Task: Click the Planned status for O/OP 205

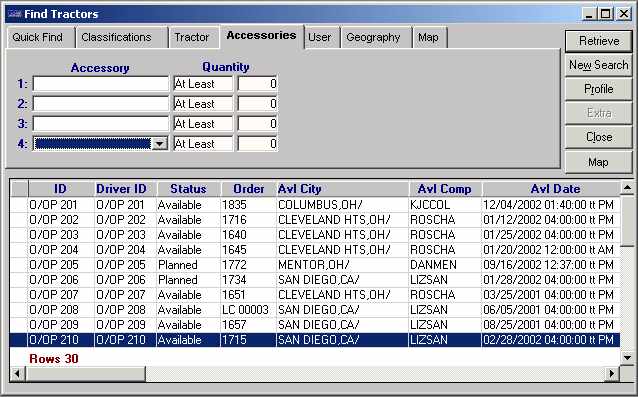Action: 188,265
